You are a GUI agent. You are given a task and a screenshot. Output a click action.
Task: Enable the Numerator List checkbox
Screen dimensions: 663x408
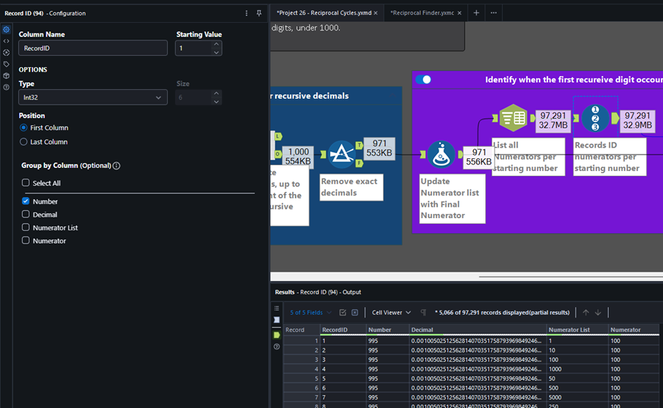click(x=26, y=227)
